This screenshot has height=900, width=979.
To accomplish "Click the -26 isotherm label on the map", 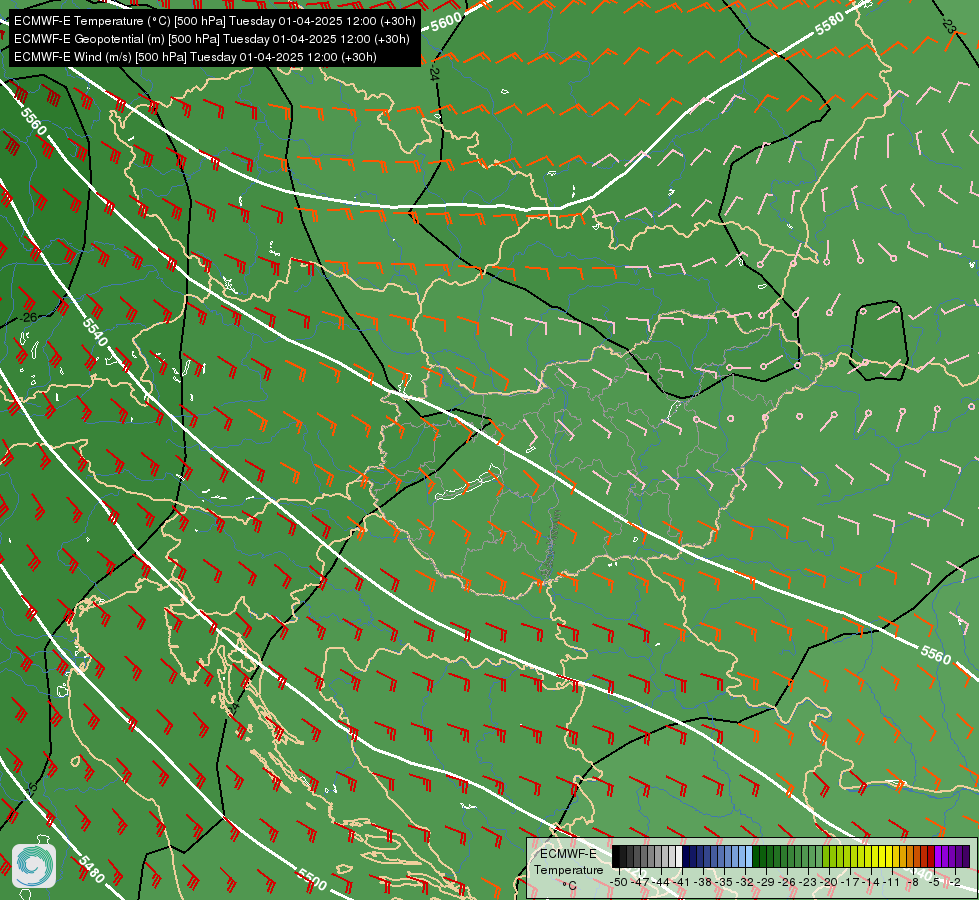I will pos(29,317).
